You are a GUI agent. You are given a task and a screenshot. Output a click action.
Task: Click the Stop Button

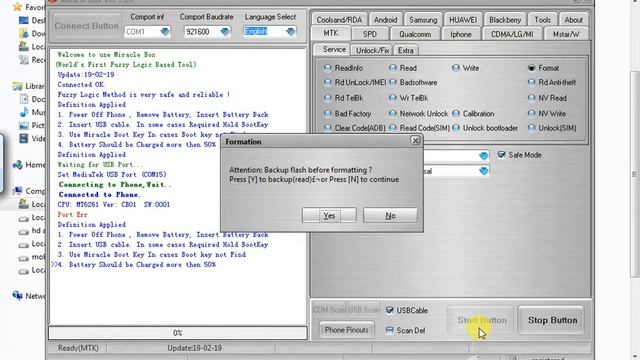pyautogui.click(x=552, y=320)
